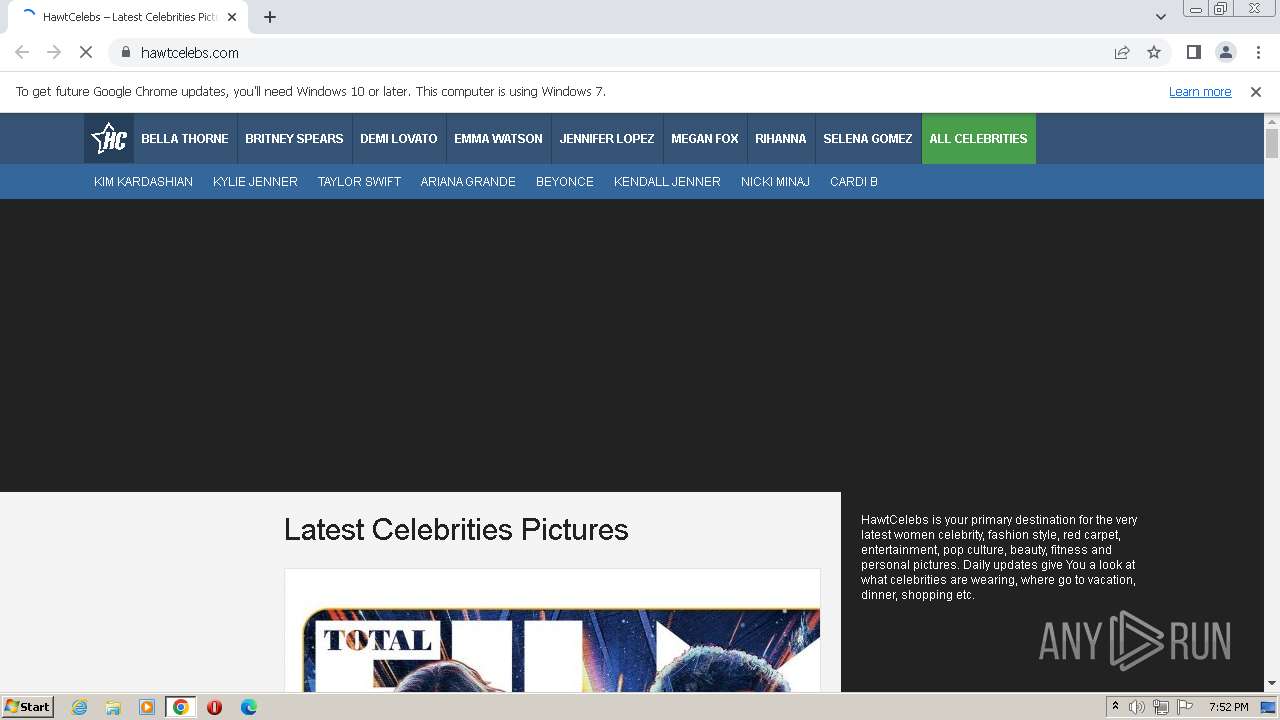Dismiss the Chrome update notification bar
The width and height of the screenshot is (1280, 720).
pos(1255,92)
